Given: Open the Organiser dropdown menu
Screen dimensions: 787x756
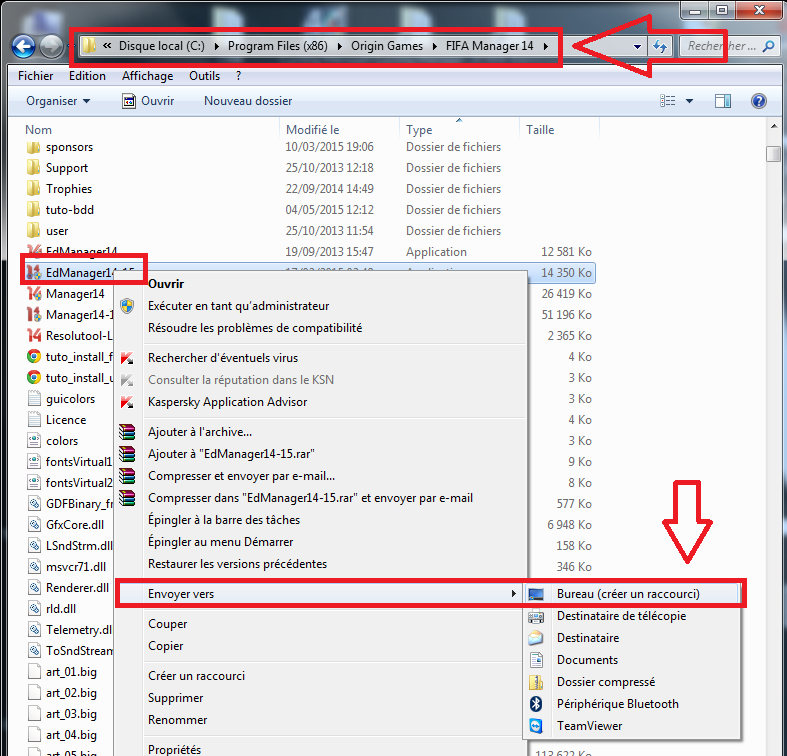Looking at the screenshot, I should click(58, 101).
